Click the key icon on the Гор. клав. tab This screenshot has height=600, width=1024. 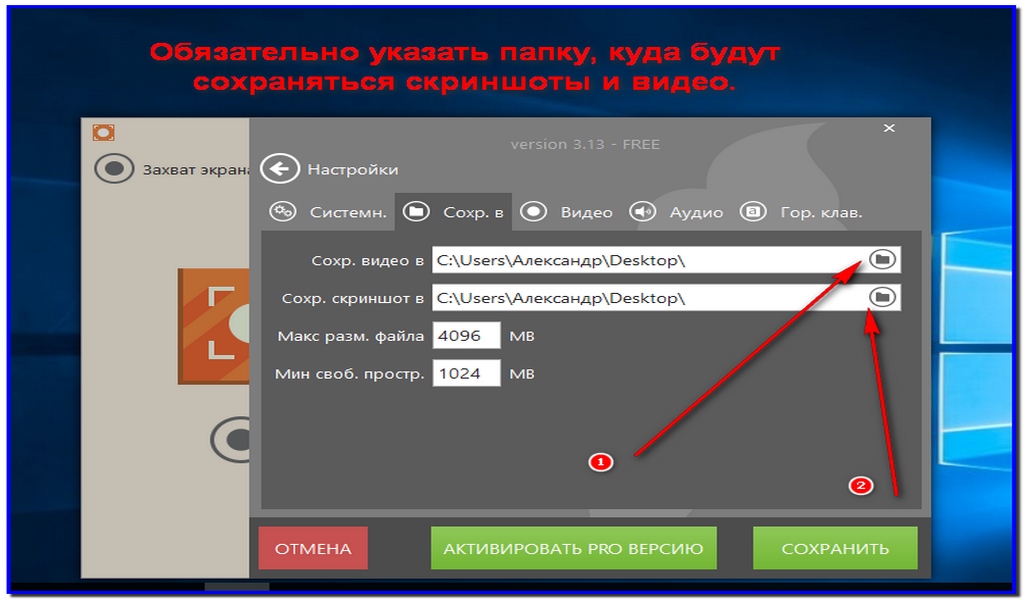752,211
